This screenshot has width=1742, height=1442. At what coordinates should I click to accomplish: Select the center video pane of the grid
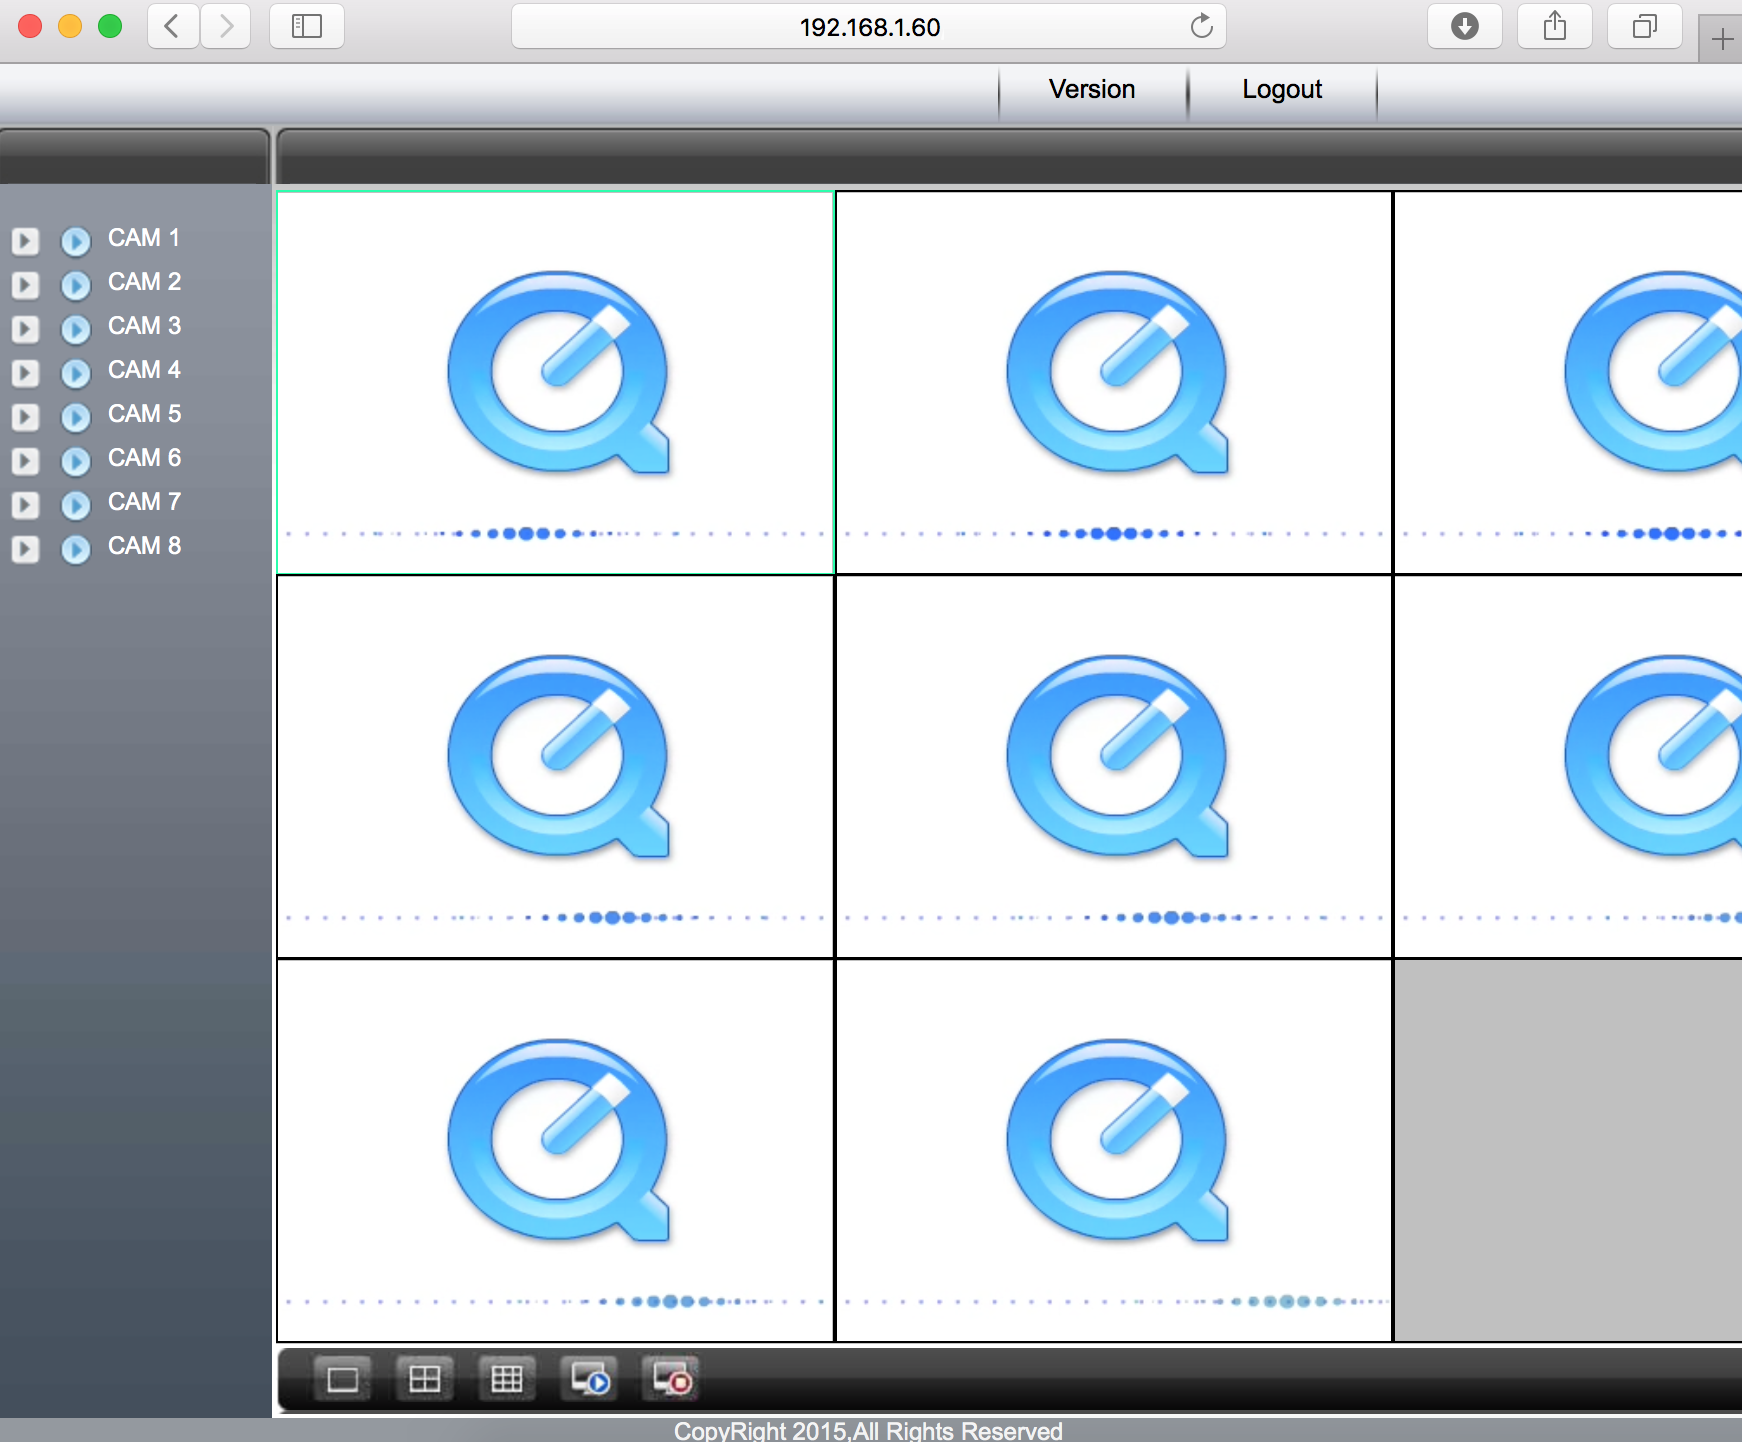1114,767
